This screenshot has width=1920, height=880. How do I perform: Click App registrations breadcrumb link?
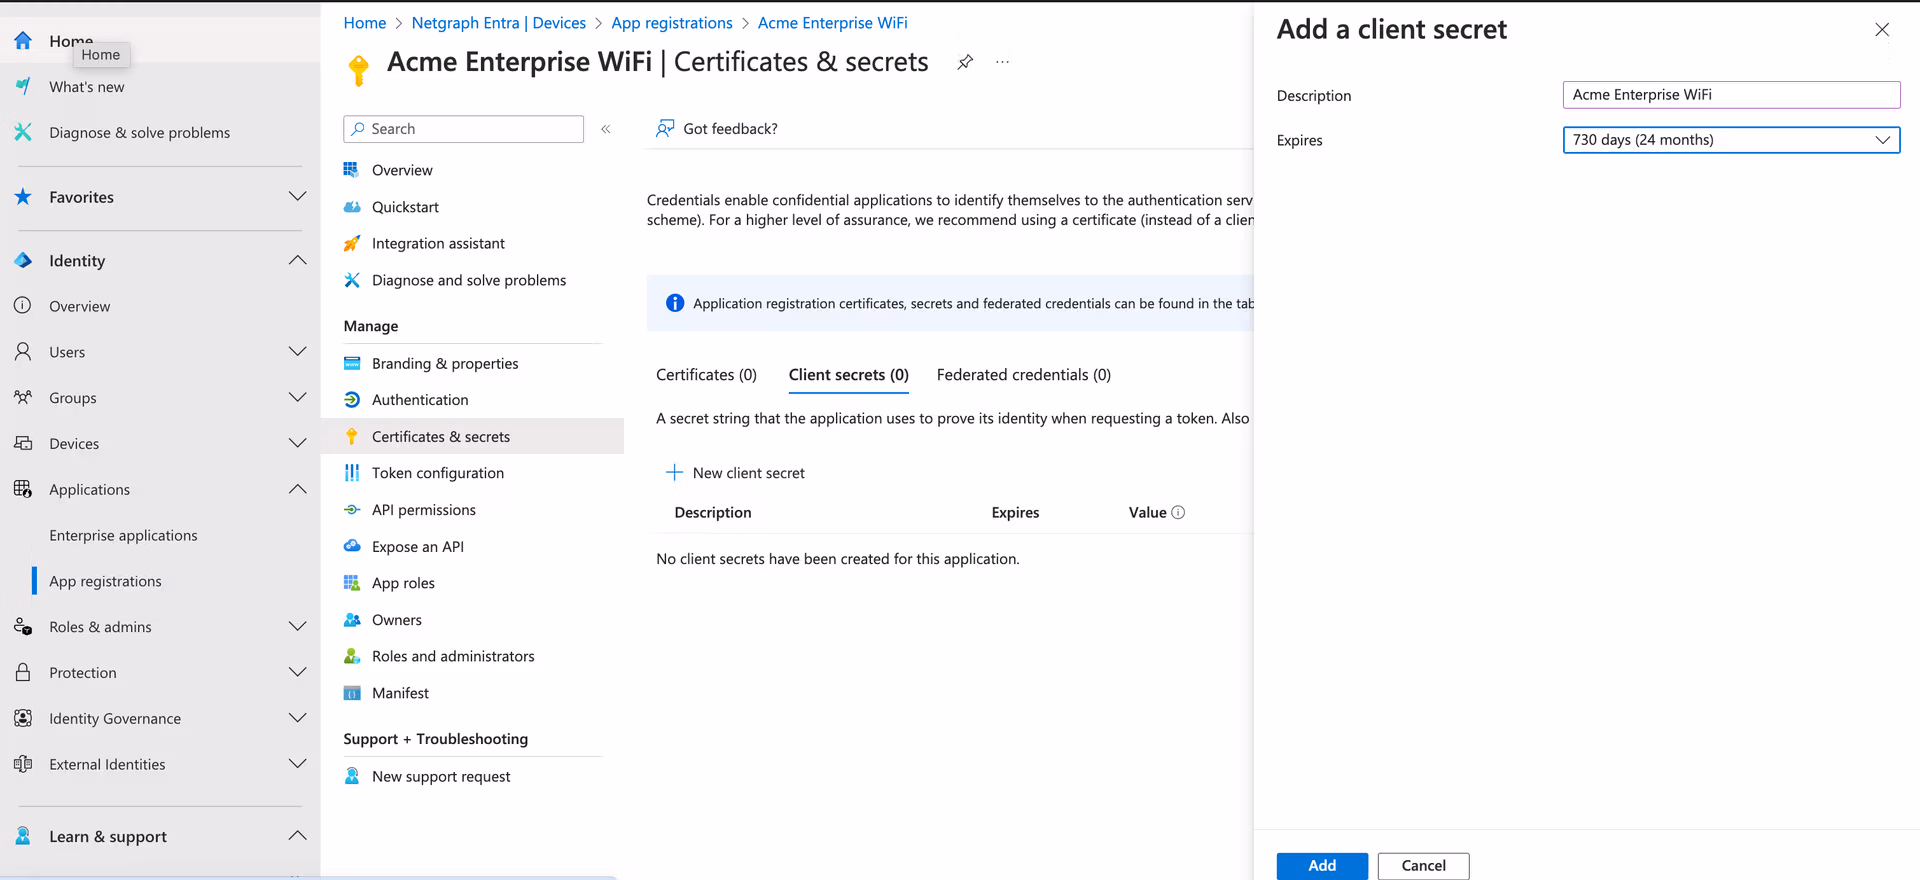(672, 23)
